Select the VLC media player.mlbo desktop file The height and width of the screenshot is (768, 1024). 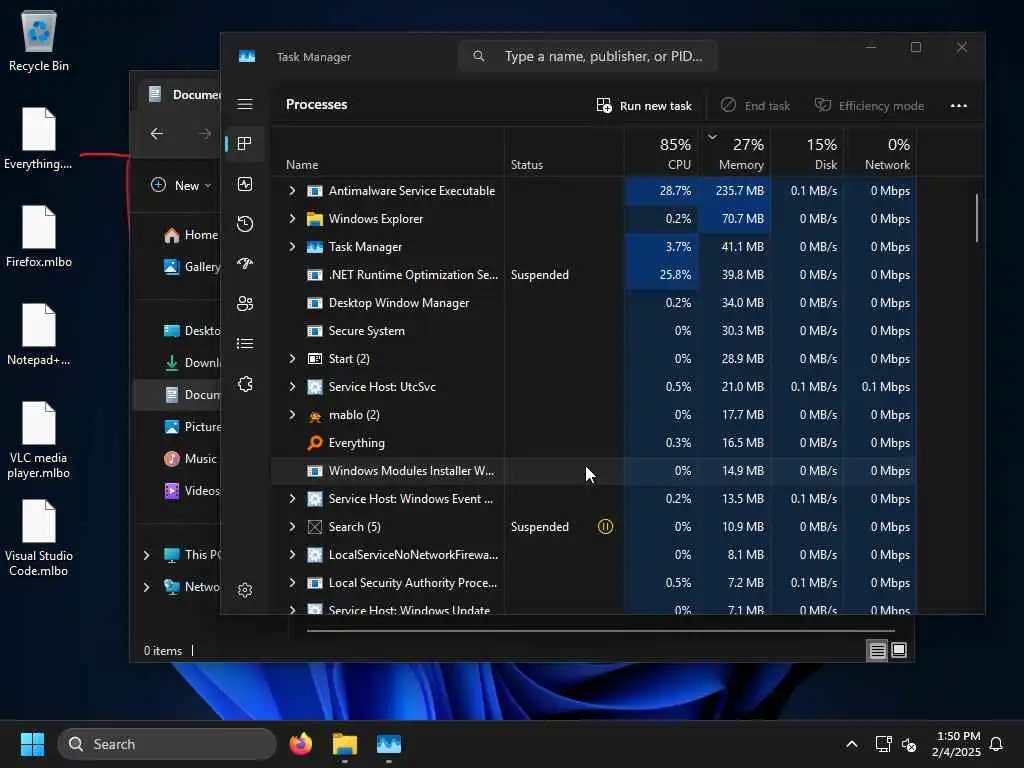39,440
